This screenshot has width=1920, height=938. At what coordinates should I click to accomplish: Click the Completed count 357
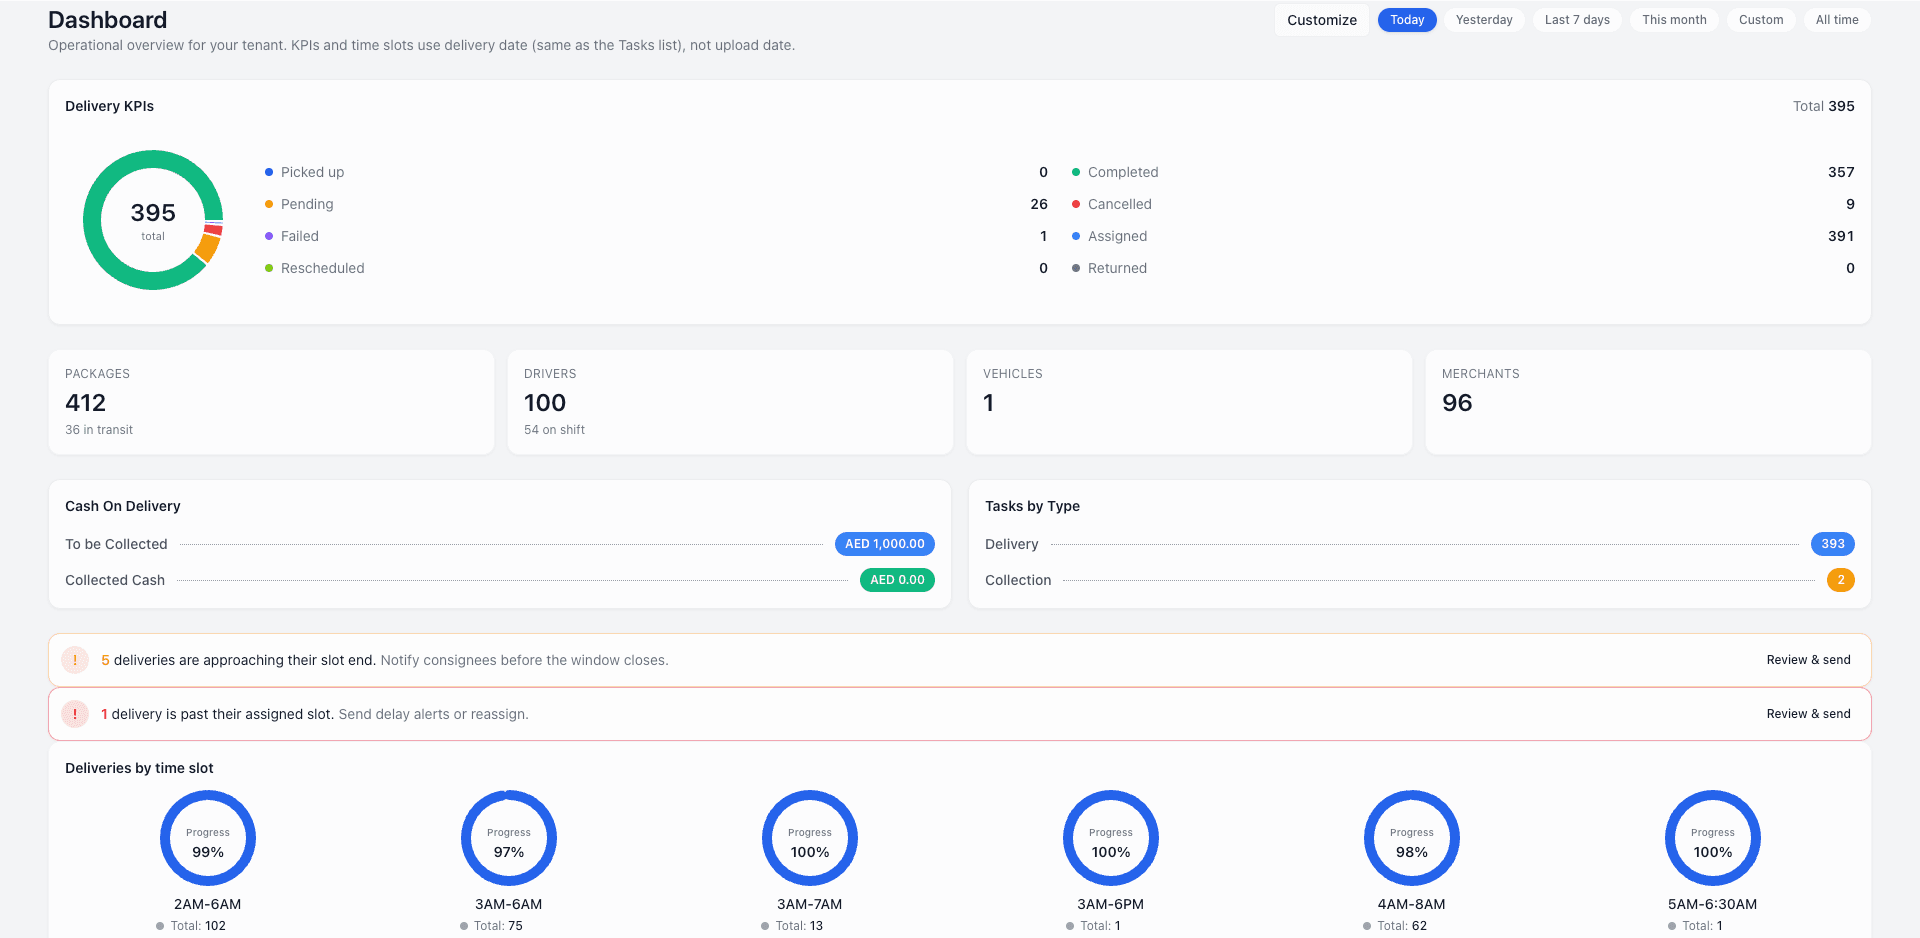[x=1841, y=172]
